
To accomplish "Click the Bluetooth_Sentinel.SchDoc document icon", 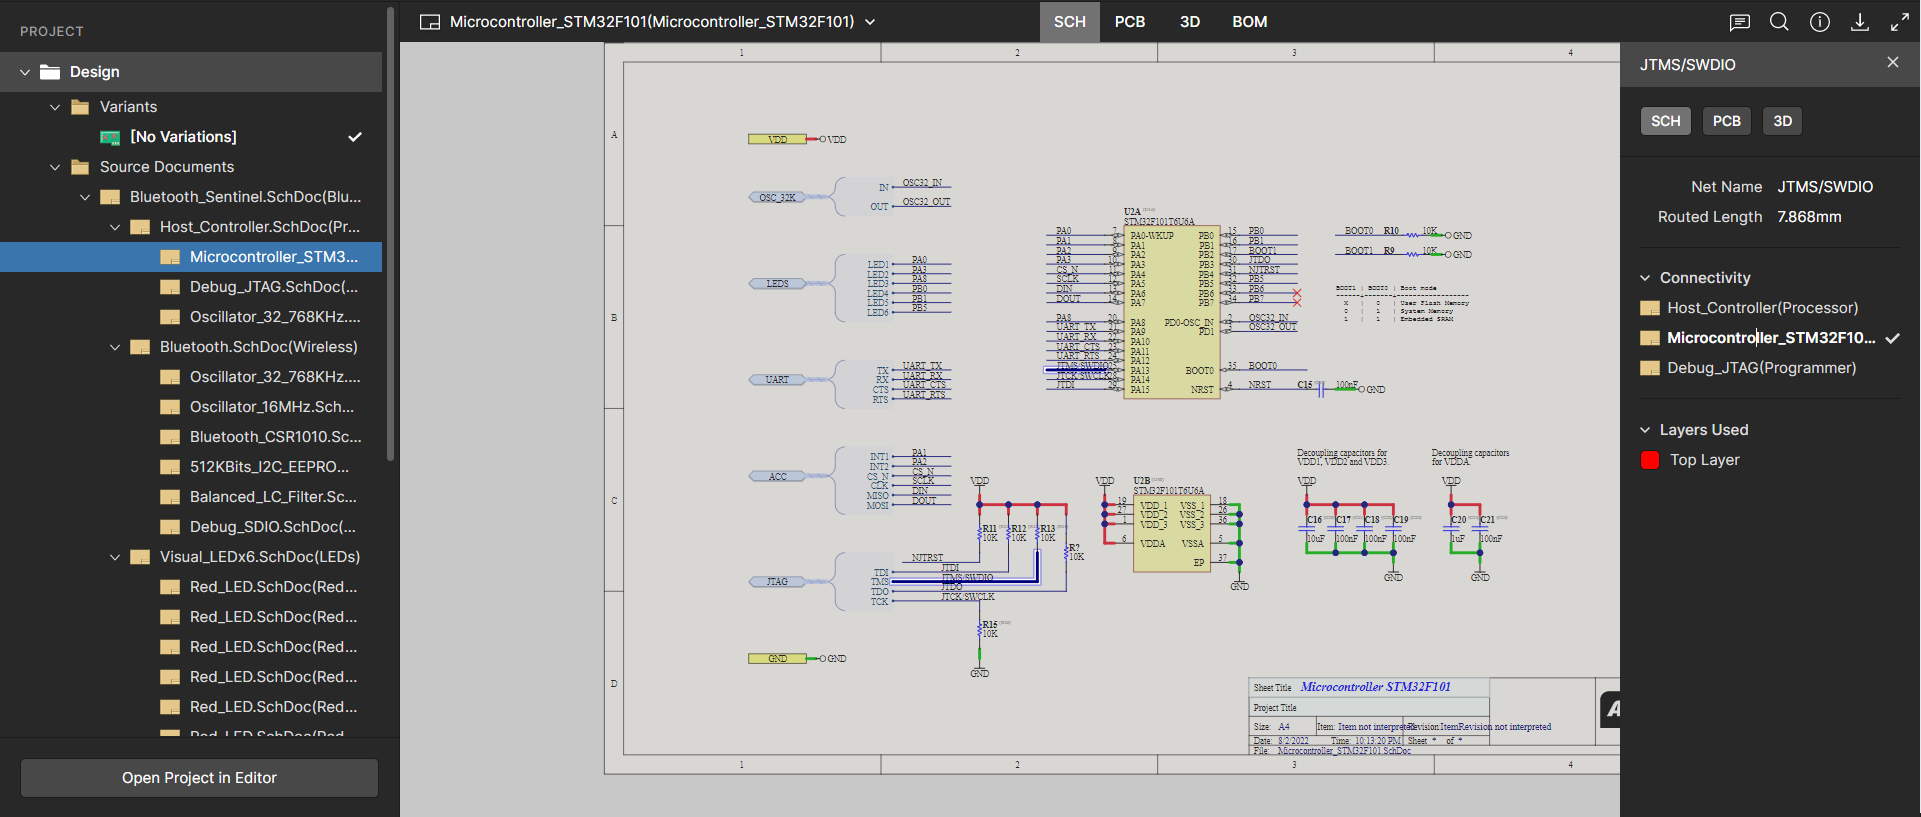I will tap(110, 197).
